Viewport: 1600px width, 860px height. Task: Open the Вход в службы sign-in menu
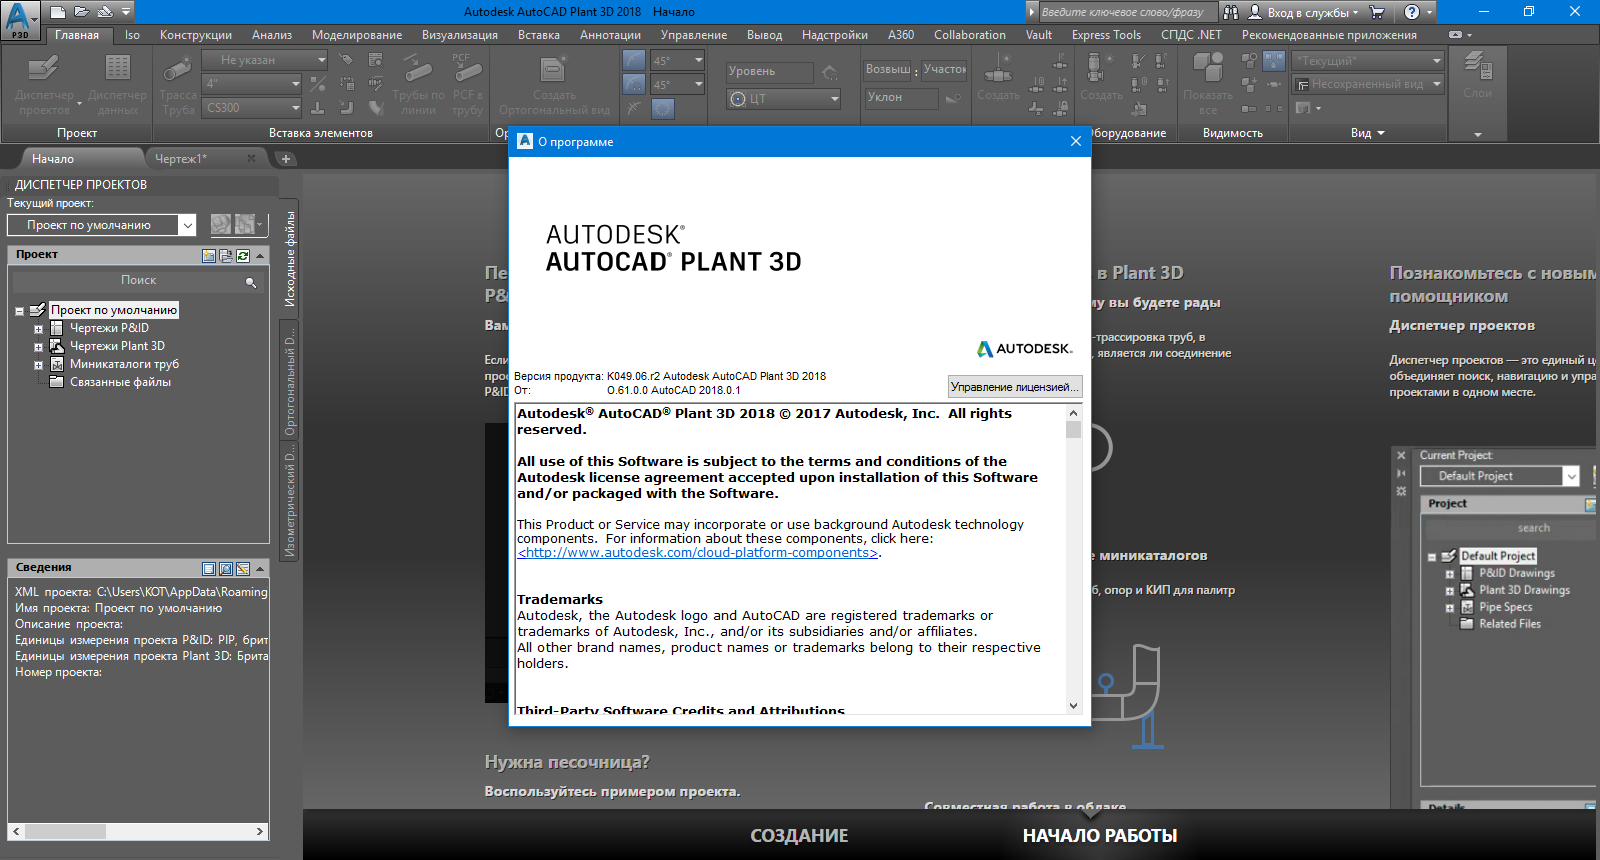pos(1304,12)
